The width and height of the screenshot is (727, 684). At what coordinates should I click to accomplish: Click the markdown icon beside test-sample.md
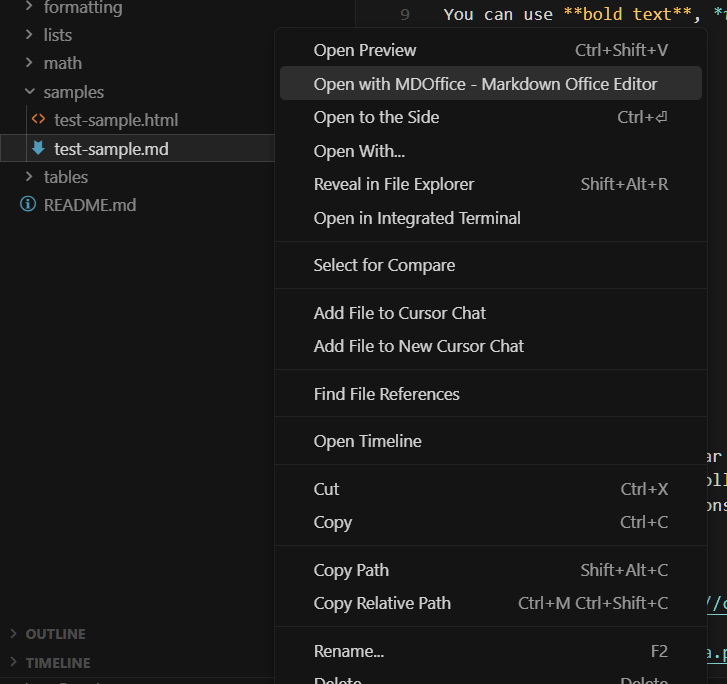point(38,148)
